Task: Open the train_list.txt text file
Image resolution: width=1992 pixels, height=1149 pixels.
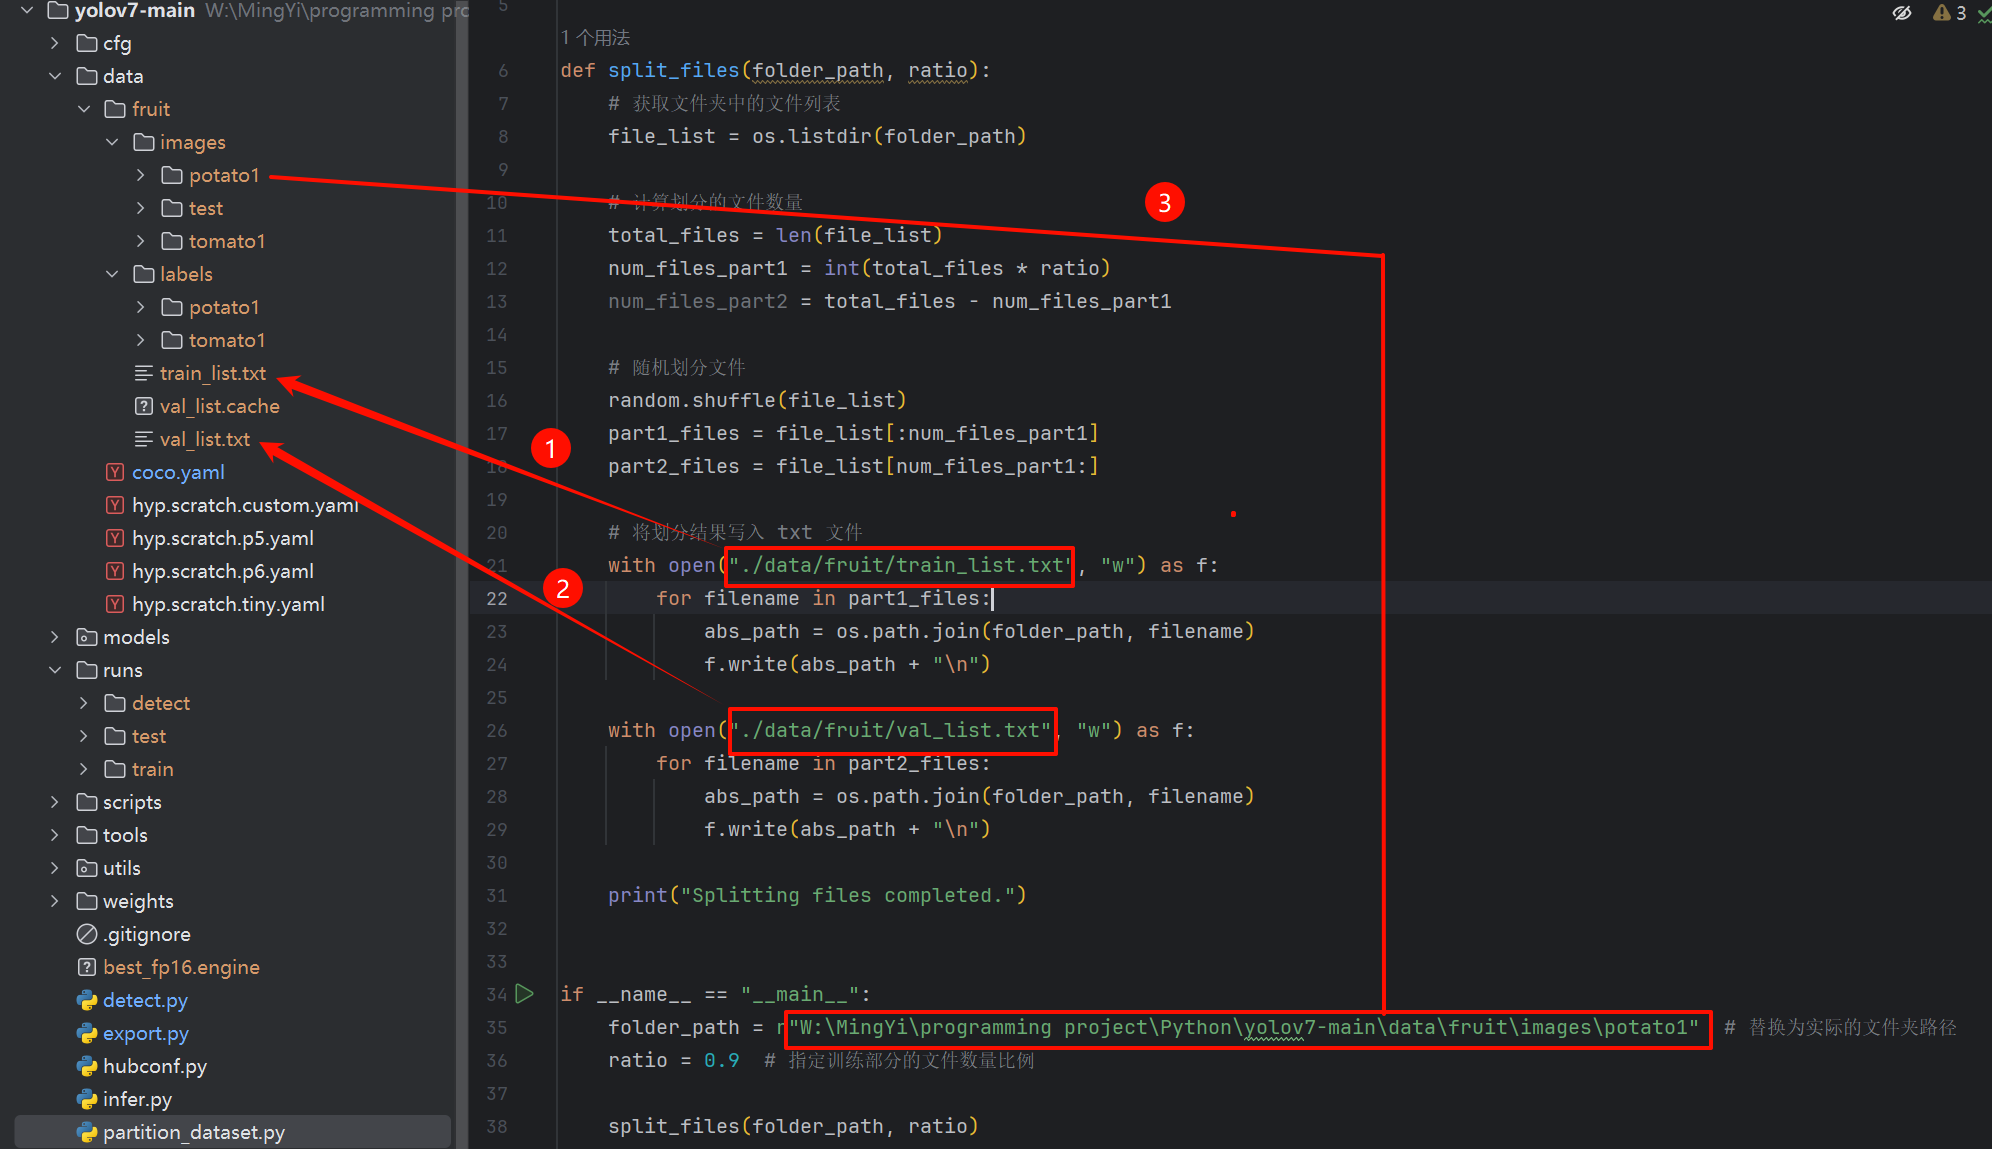Action: 212,373
